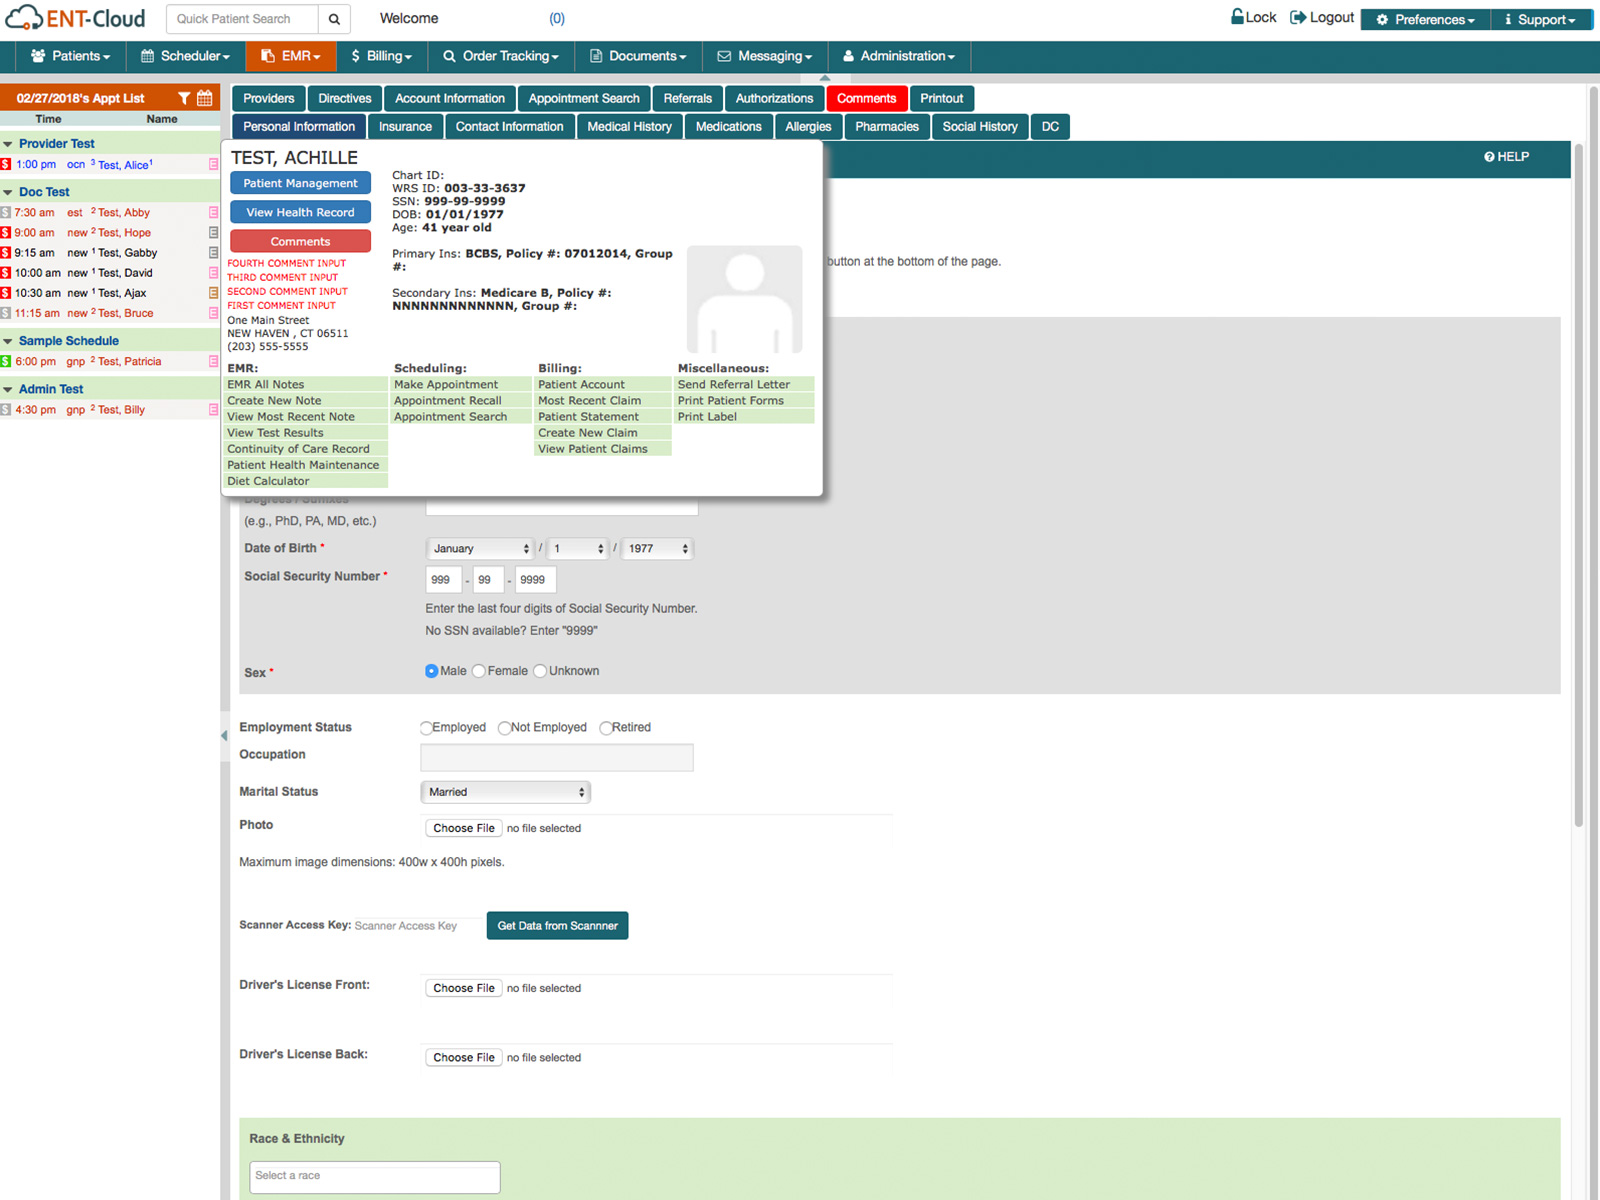Switch to the Medical History tab
Screen dimensions: 1600x1200
point(629,126)
